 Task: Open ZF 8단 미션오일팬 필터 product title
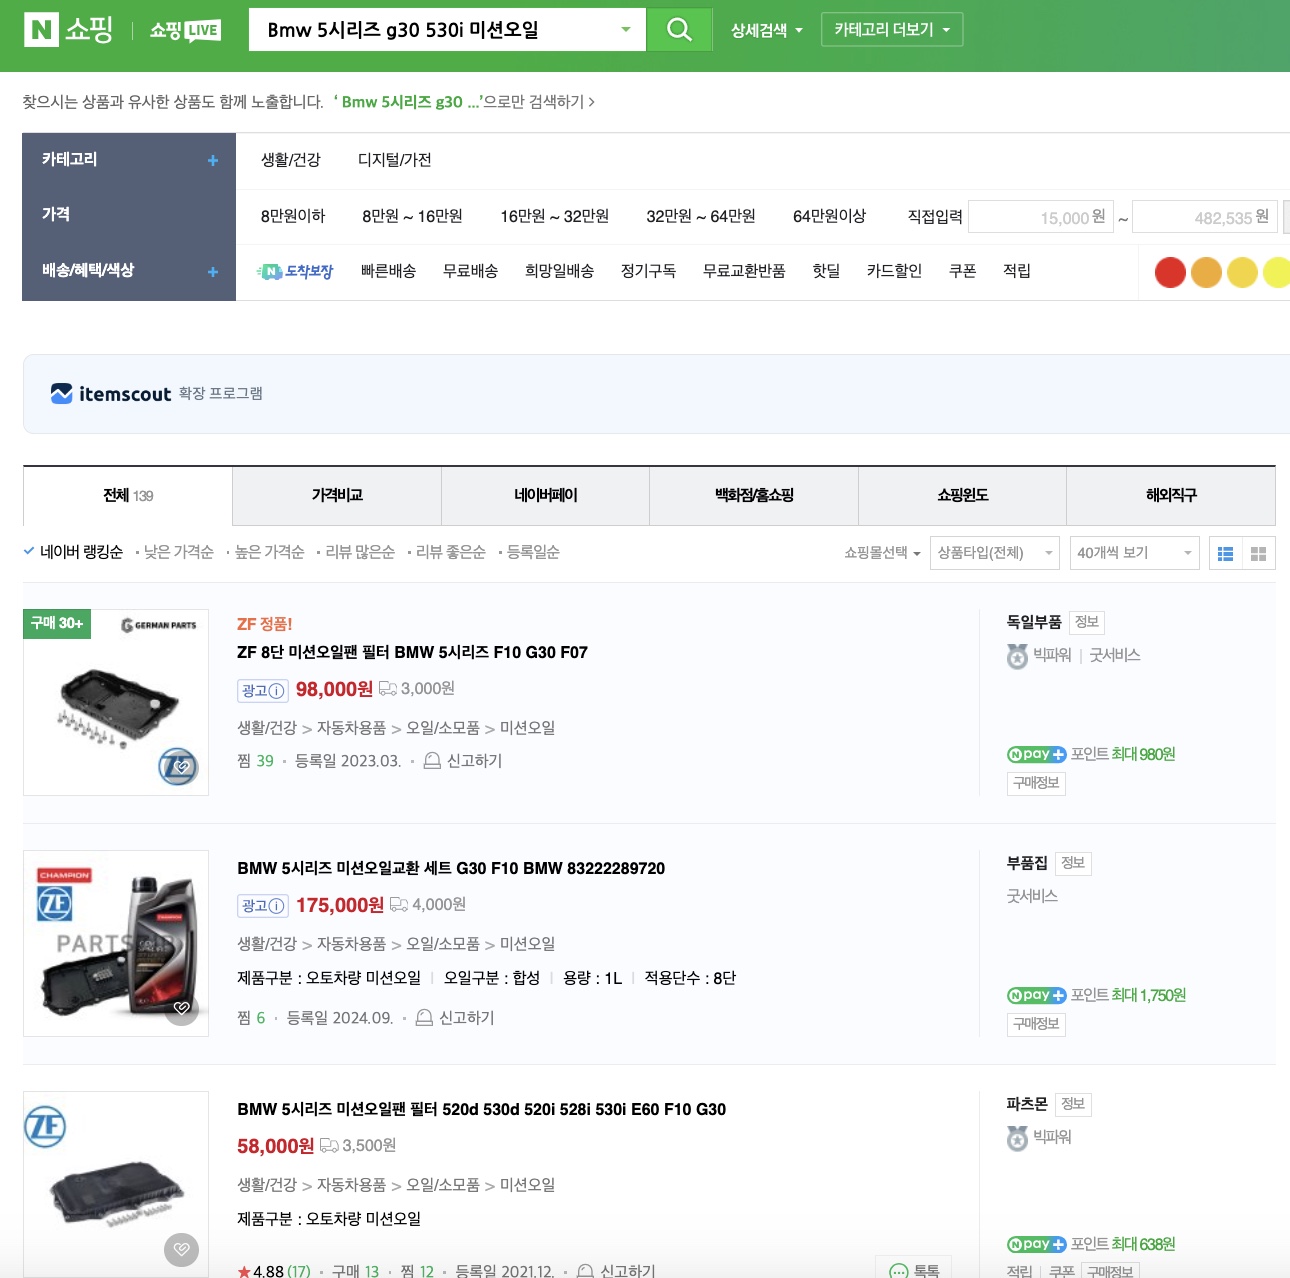[x=412, y=652]
